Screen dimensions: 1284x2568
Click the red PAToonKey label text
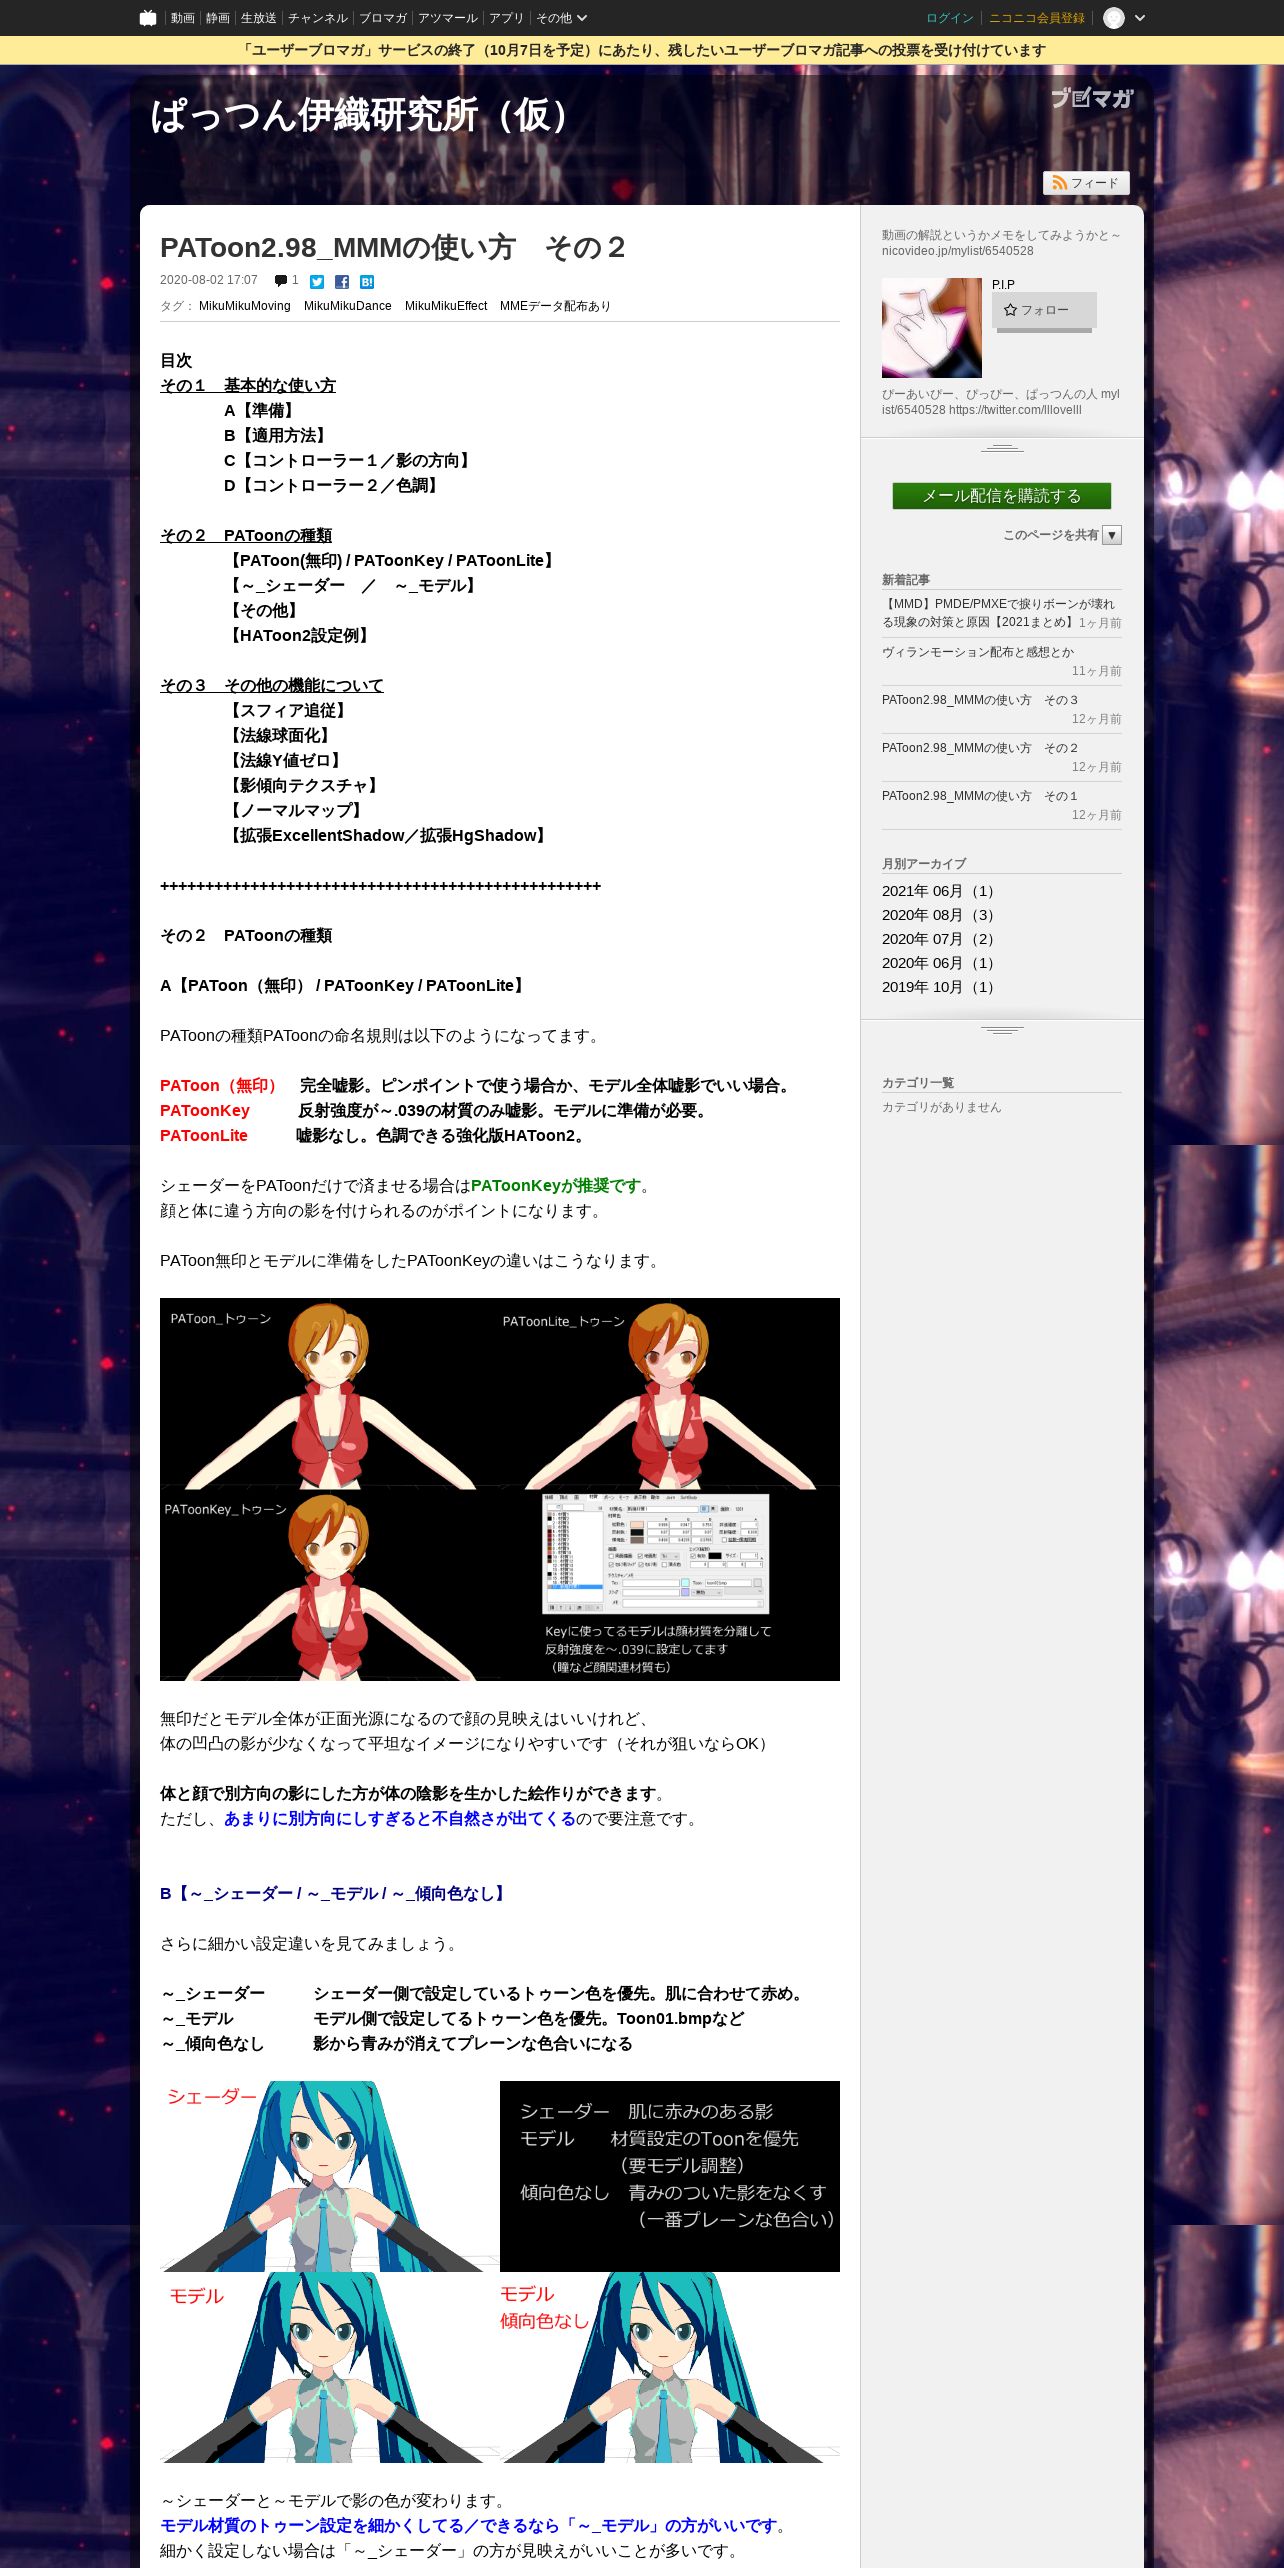click(x=205, y=1111)
